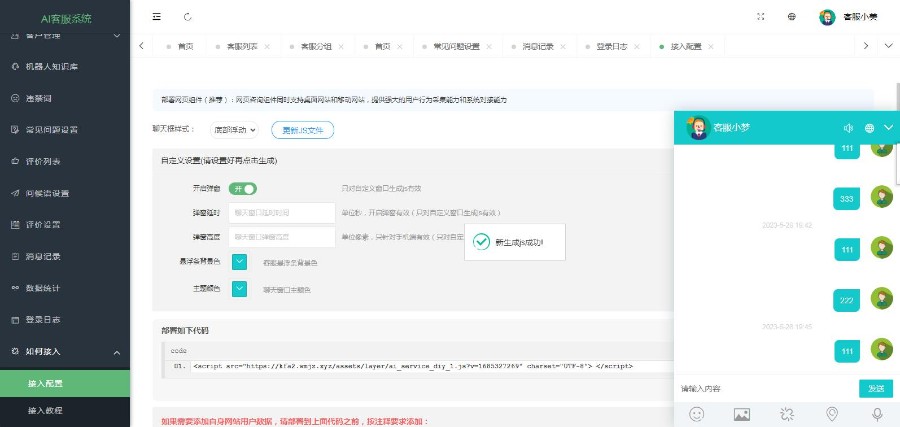Screen dimensions: 900x427
Task: Open 数据统计 in the sidebar
Action: point(65,288)
